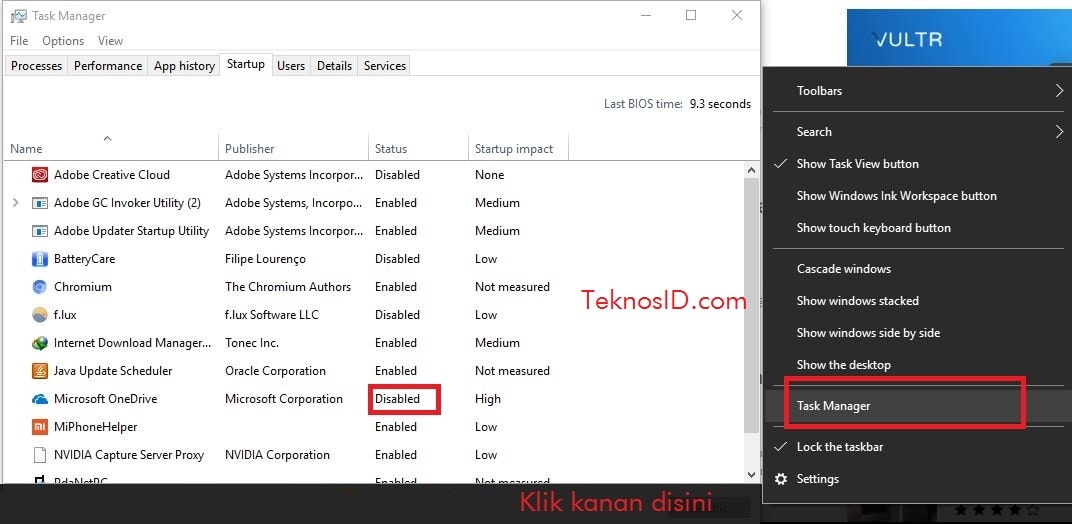
Task: Click the Chromium icon
Action: (40, 287)
